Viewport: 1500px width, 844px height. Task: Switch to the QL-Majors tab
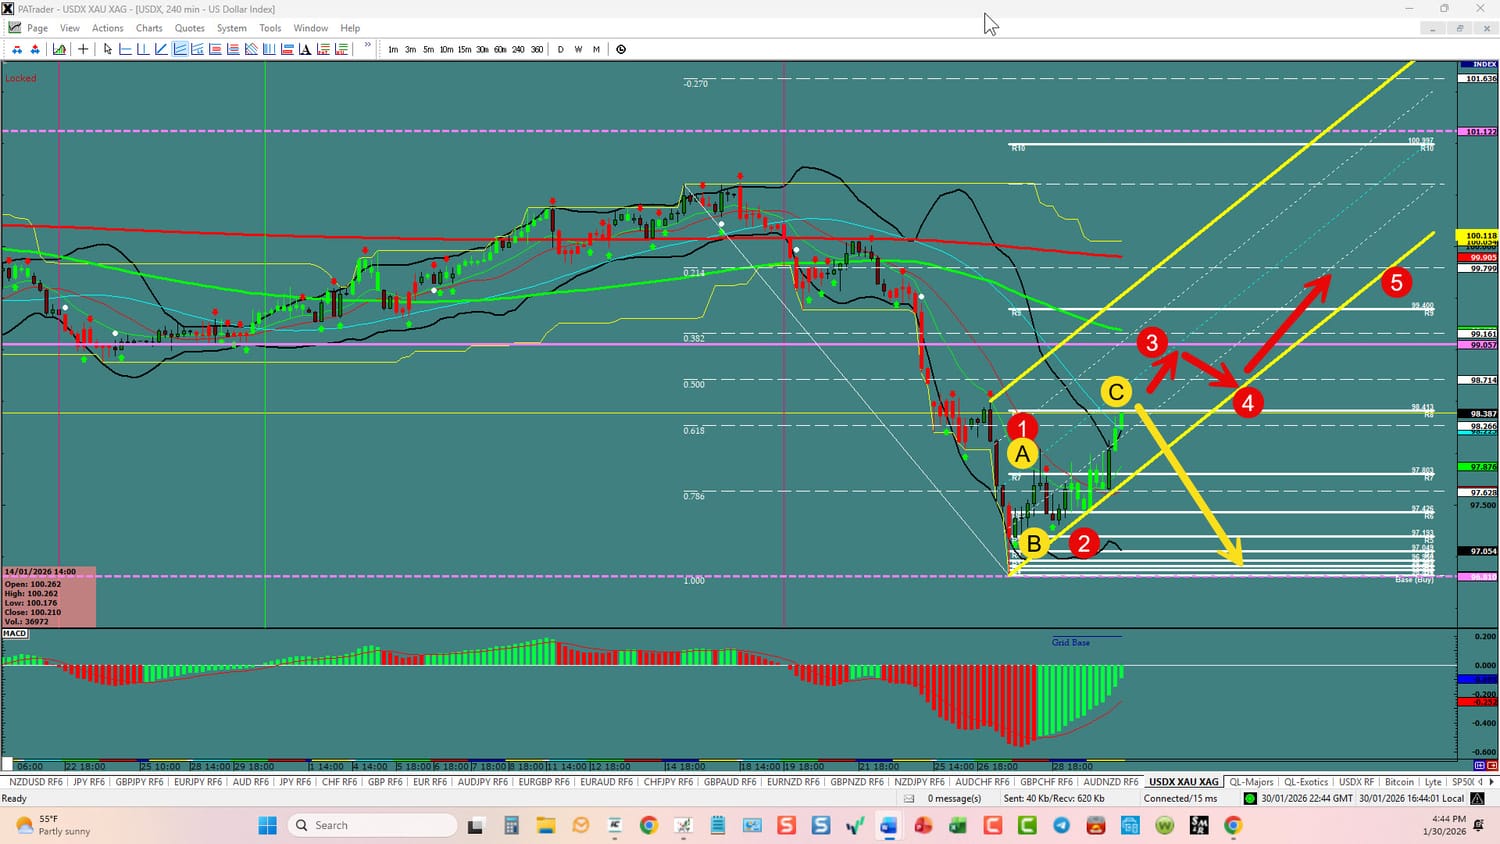(x=1251, y=782)
